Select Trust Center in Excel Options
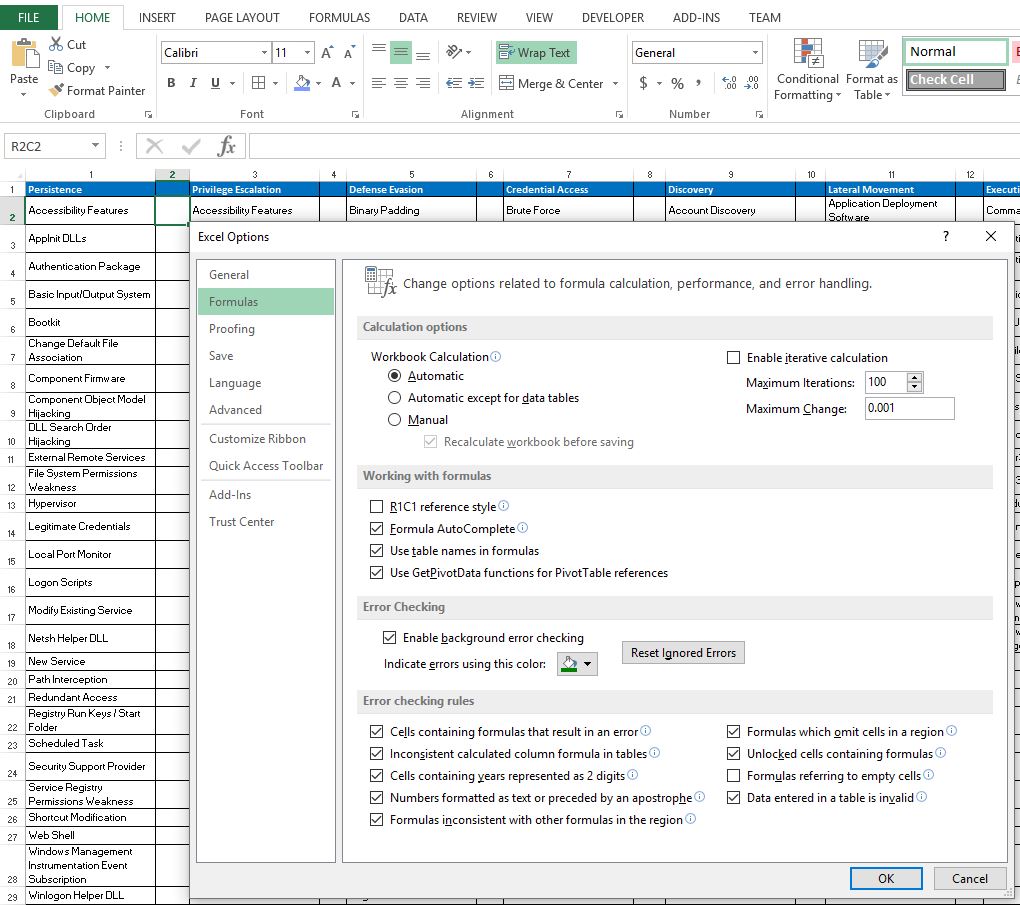 coord(266,522)
